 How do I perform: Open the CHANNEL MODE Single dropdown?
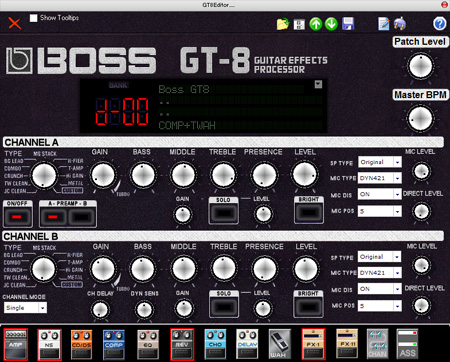click(25, 308)
